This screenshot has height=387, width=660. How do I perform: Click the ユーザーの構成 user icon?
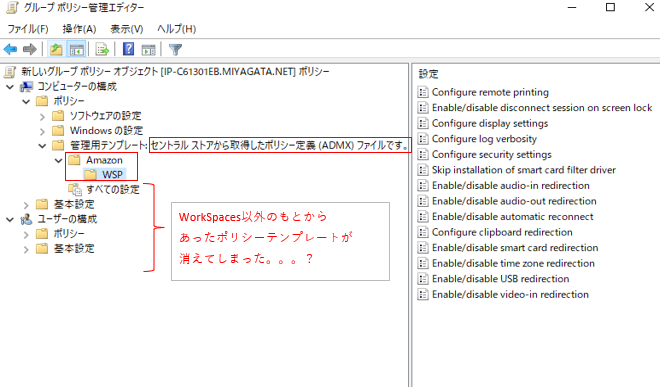click(27, 219)
